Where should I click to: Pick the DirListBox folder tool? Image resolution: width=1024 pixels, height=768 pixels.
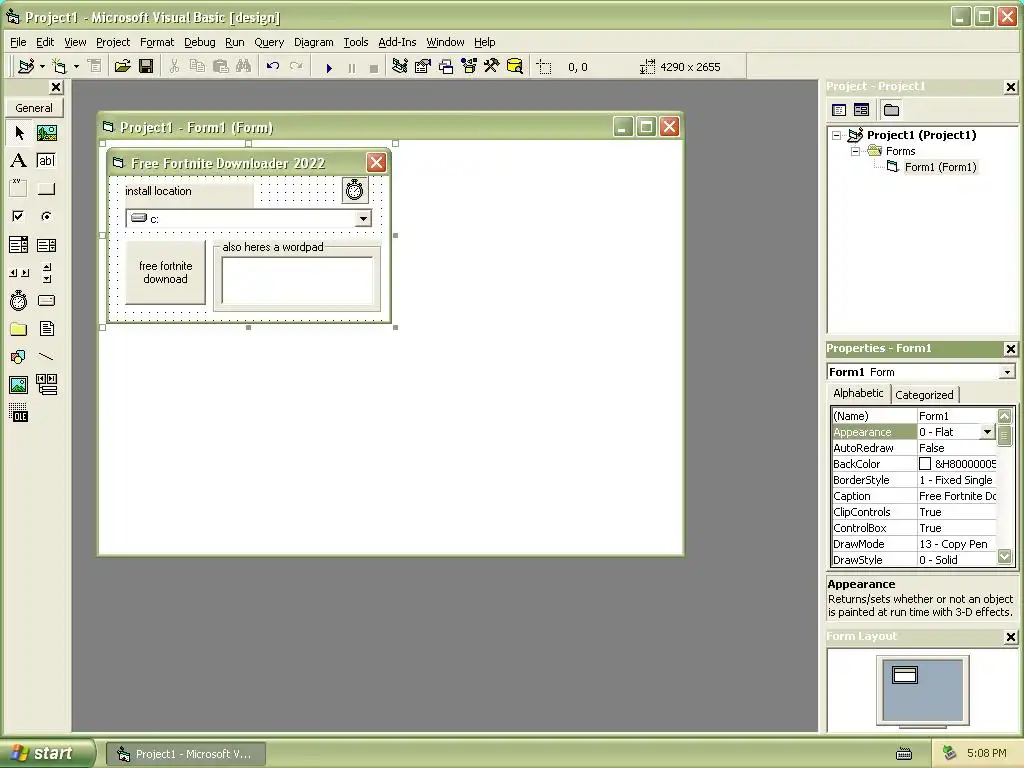[x=18, y=329]
